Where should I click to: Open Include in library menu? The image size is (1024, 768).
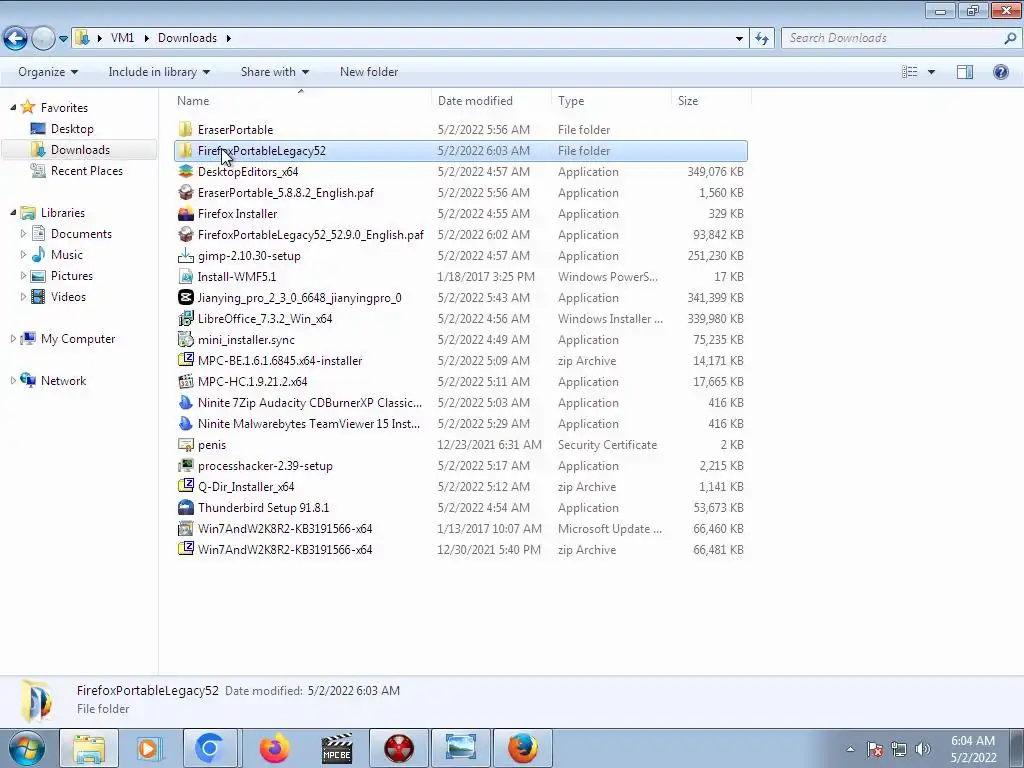coord(159,72)
